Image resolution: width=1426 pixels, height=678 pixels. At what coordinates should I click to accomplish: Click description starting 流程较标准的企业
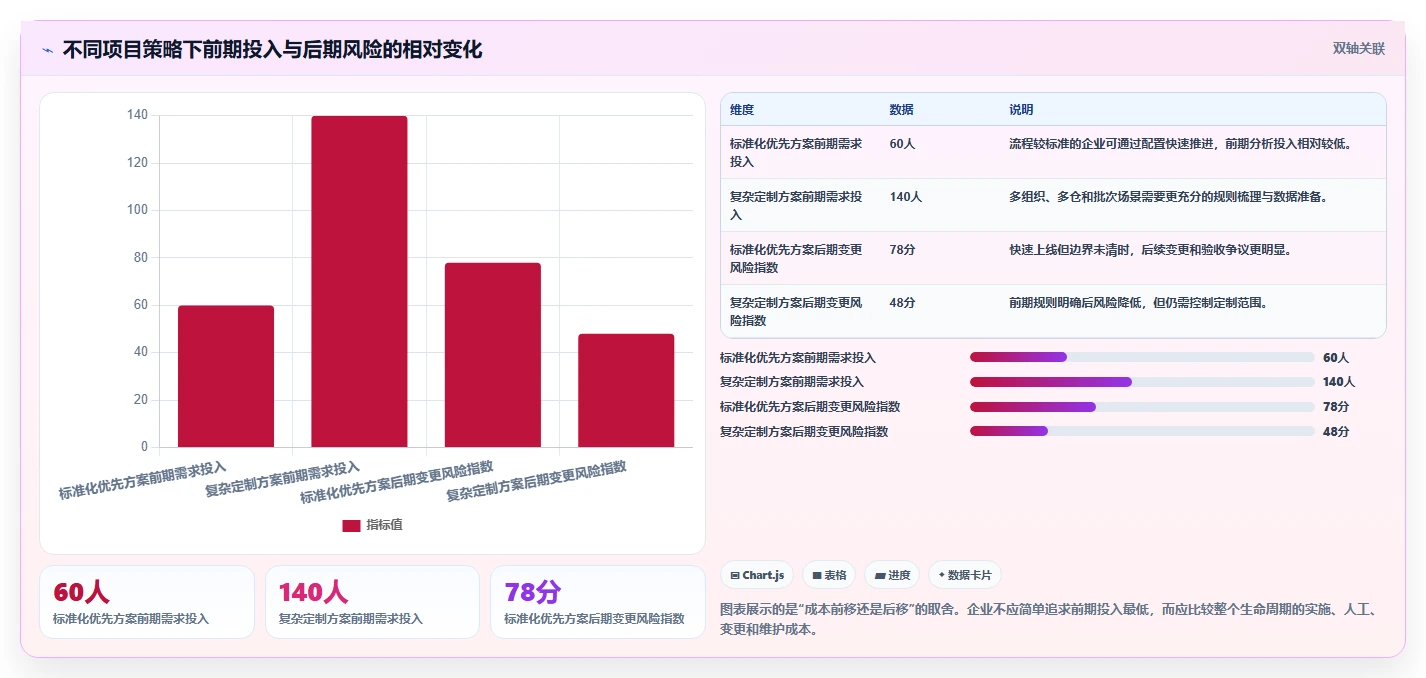tap(1182, 144)
